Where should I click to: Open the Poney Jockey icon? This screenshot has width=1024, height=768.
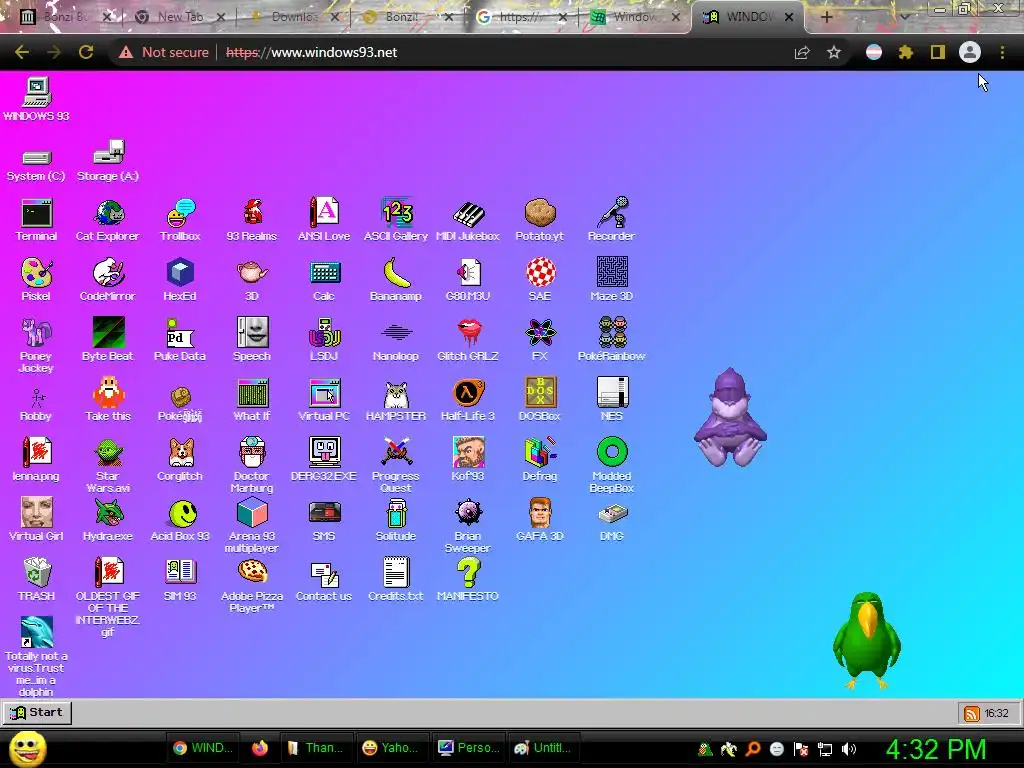(36, 345)
